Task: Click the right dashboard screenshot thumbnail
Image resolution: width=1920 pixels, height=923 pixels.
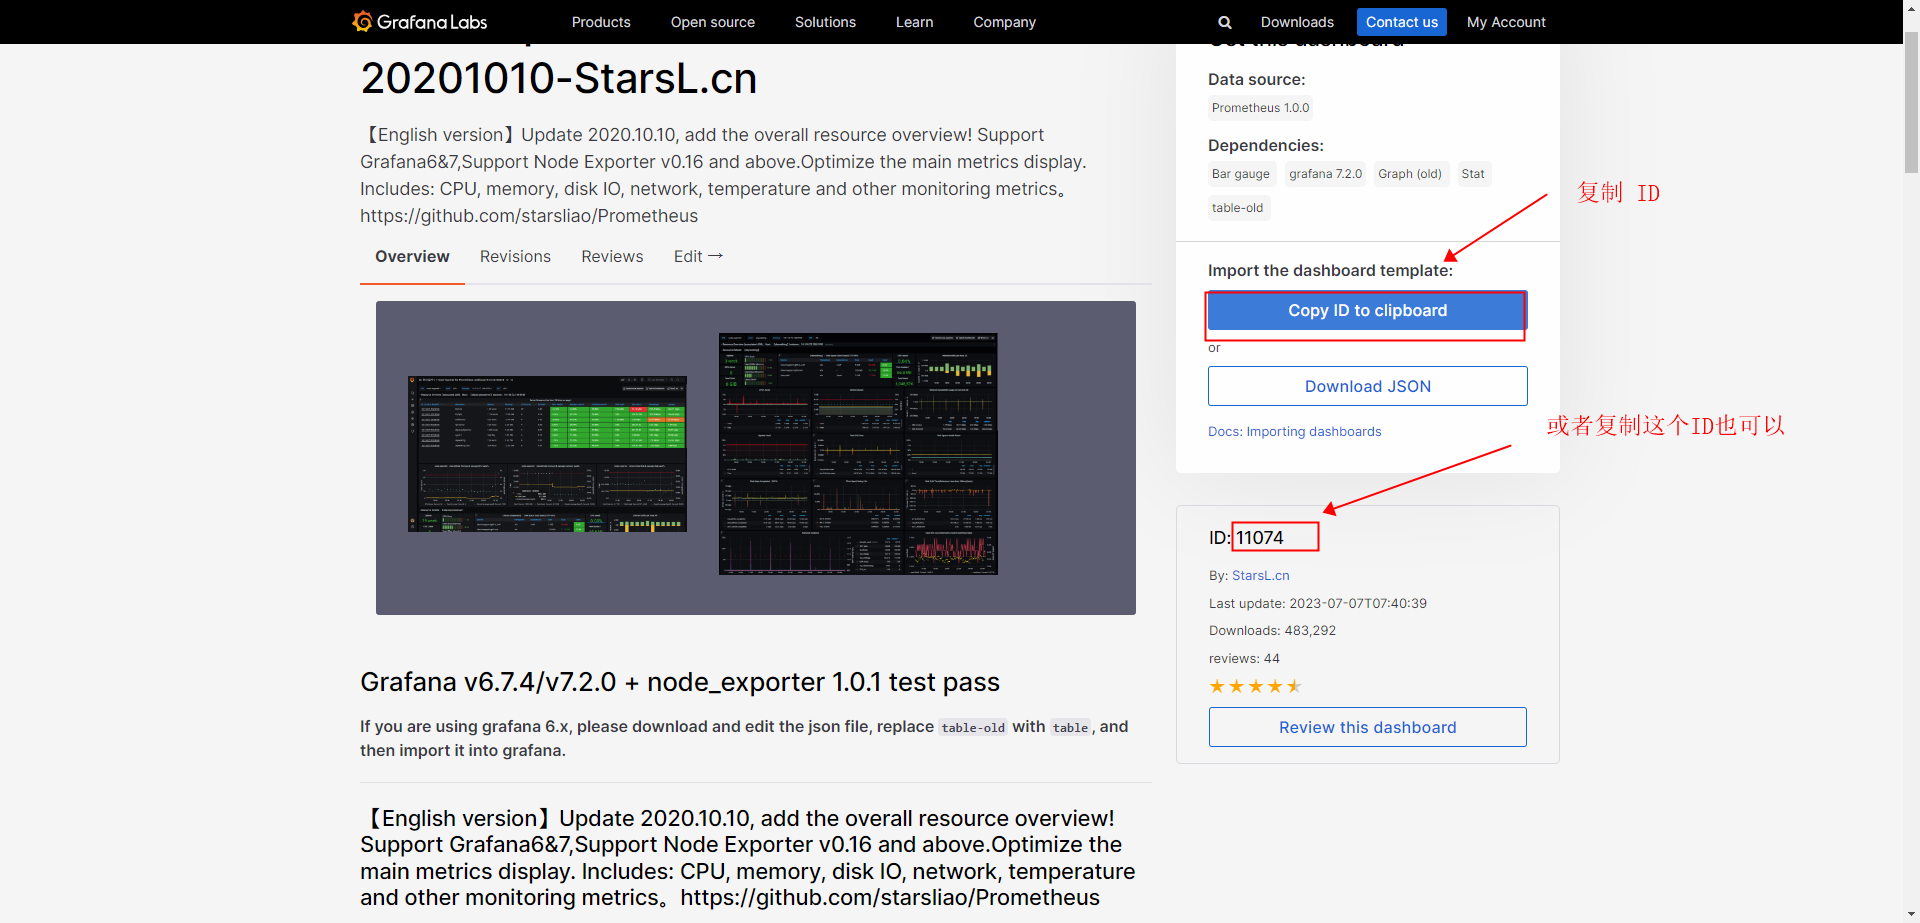Action: click(x=858, y=454)
